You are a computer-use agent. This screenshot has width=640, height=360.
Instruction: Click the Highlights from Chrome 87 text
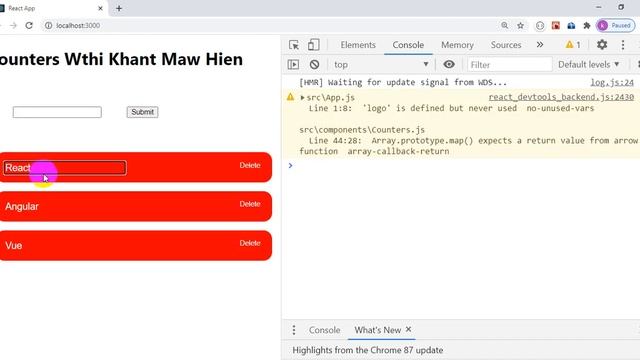(368, 350)
